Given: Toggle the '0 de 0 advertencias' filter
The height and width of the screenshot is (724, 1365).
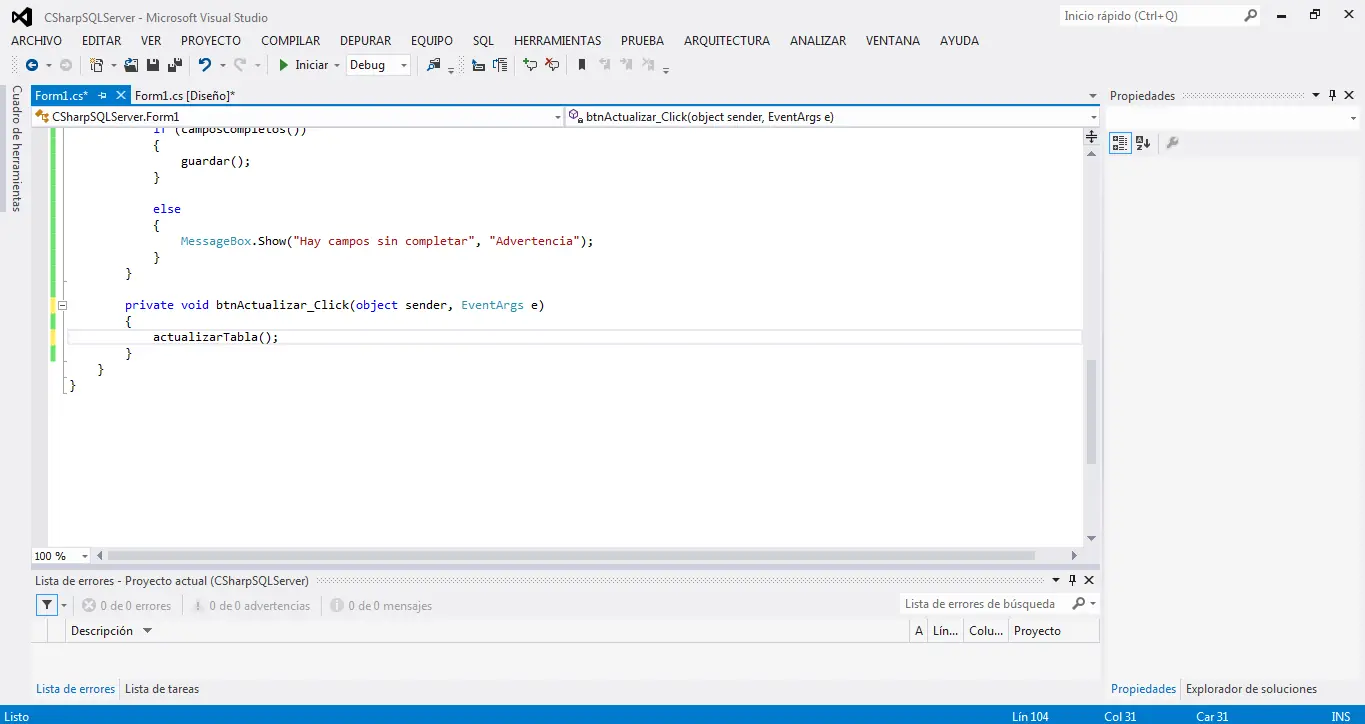Looking at the screenshot, I should pyautogui.click(x=252, y=605).
